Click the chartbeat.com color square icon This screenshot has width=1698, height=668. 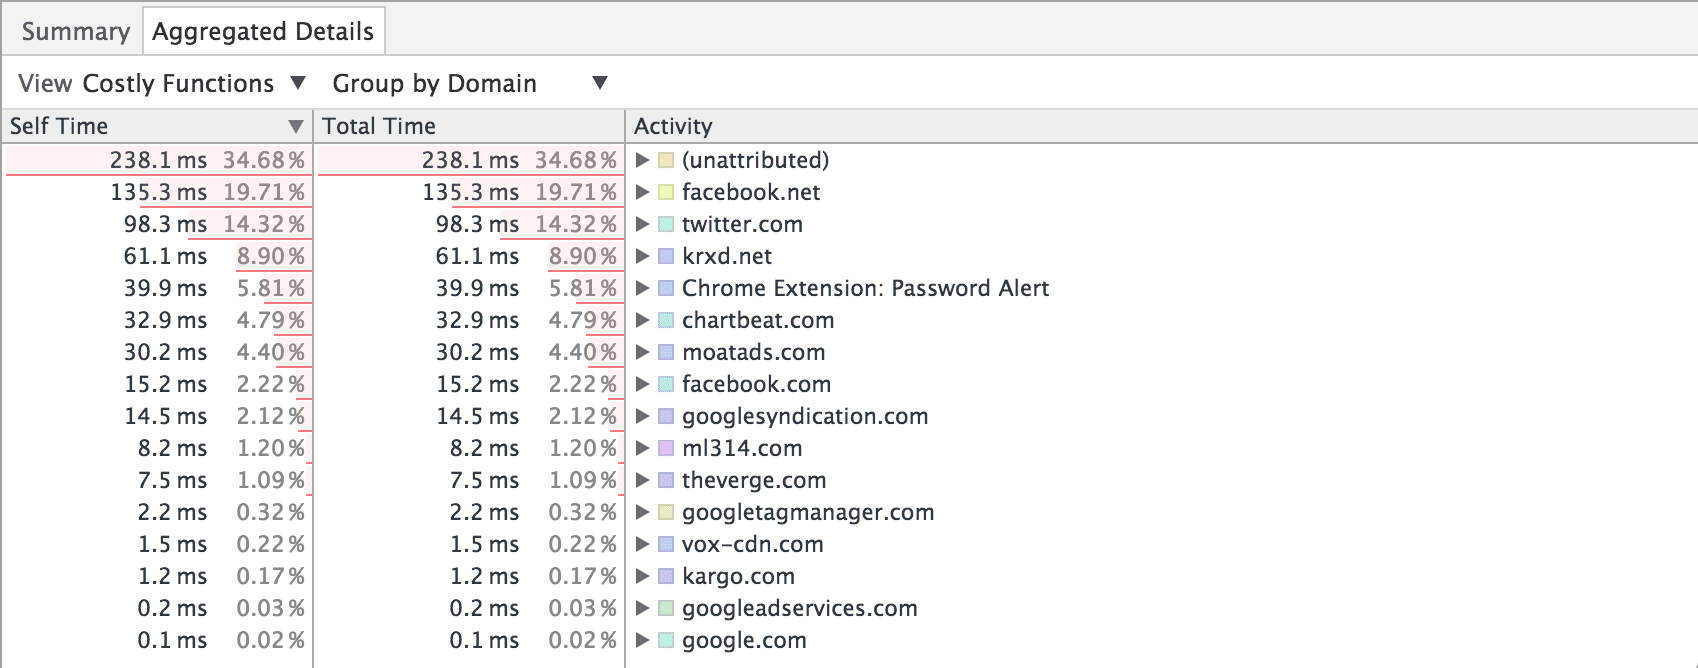[x=666, y=321]
